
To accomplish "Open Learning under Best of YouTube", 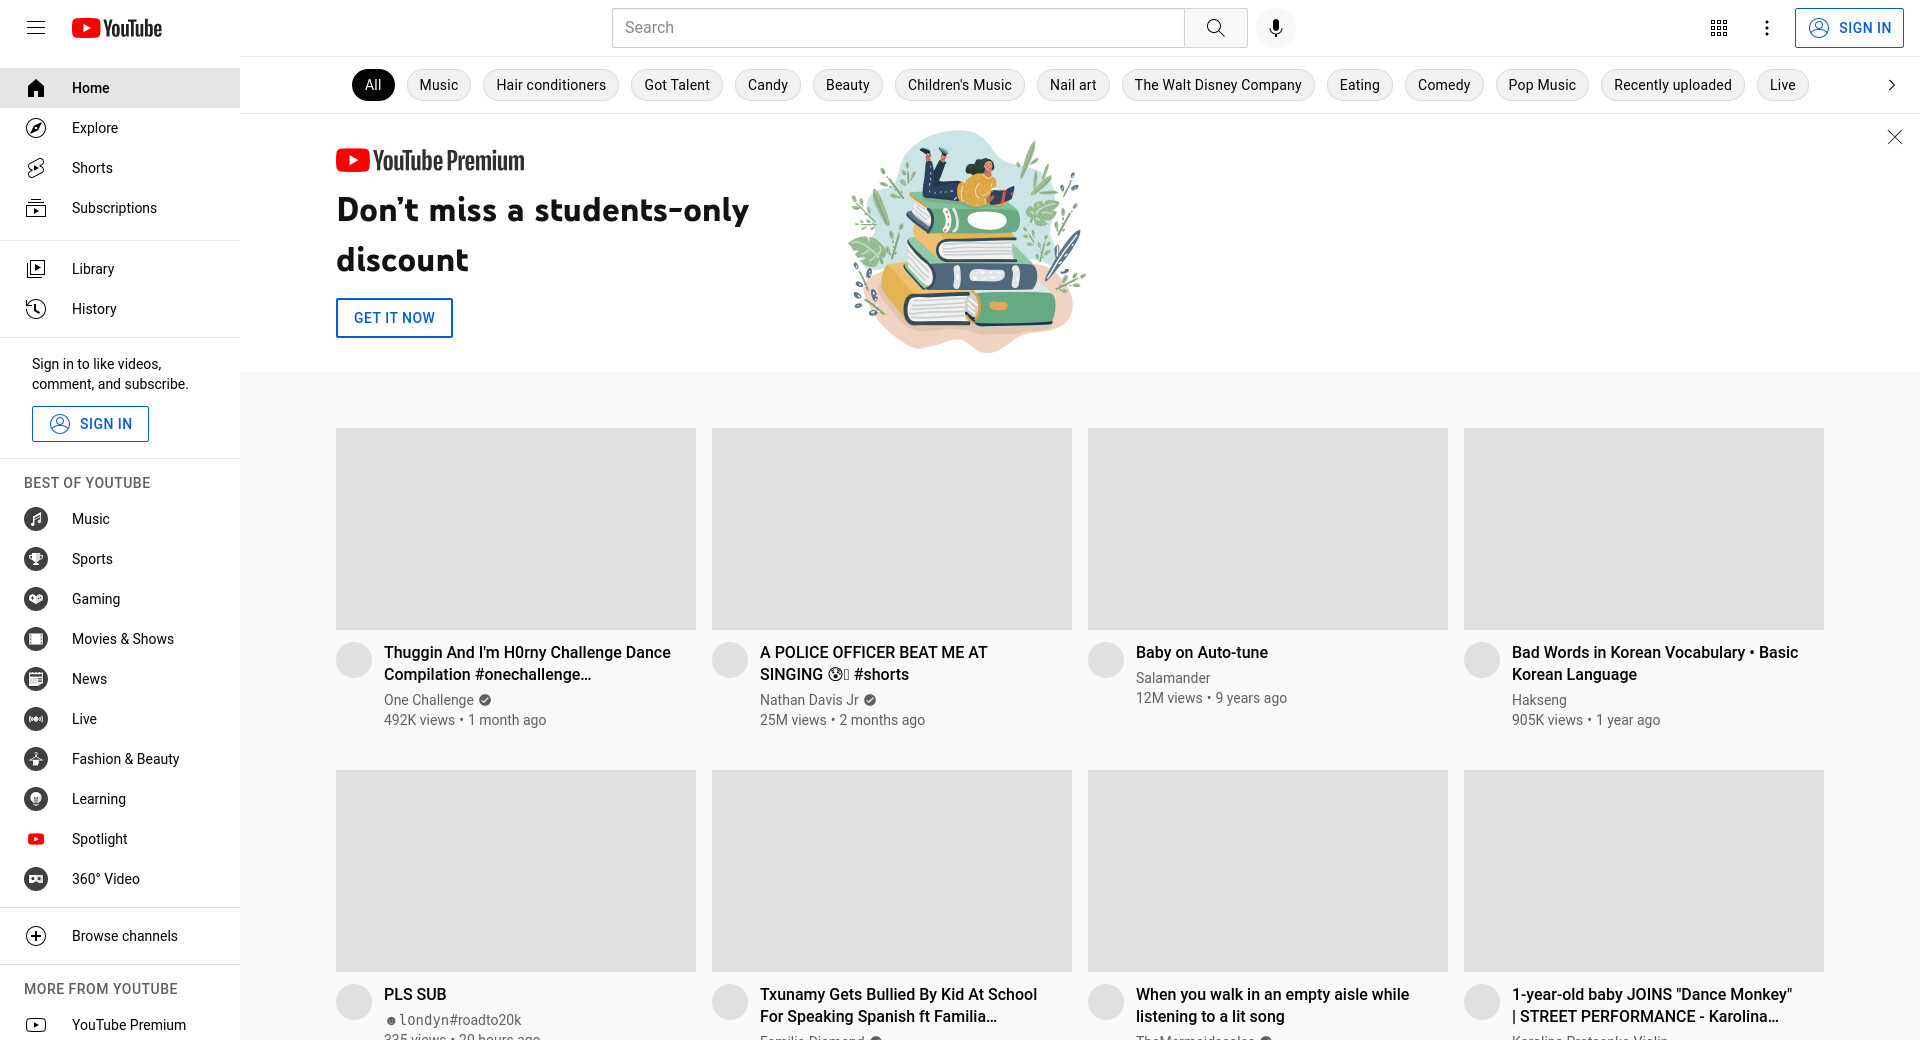I will coord(120,799).
